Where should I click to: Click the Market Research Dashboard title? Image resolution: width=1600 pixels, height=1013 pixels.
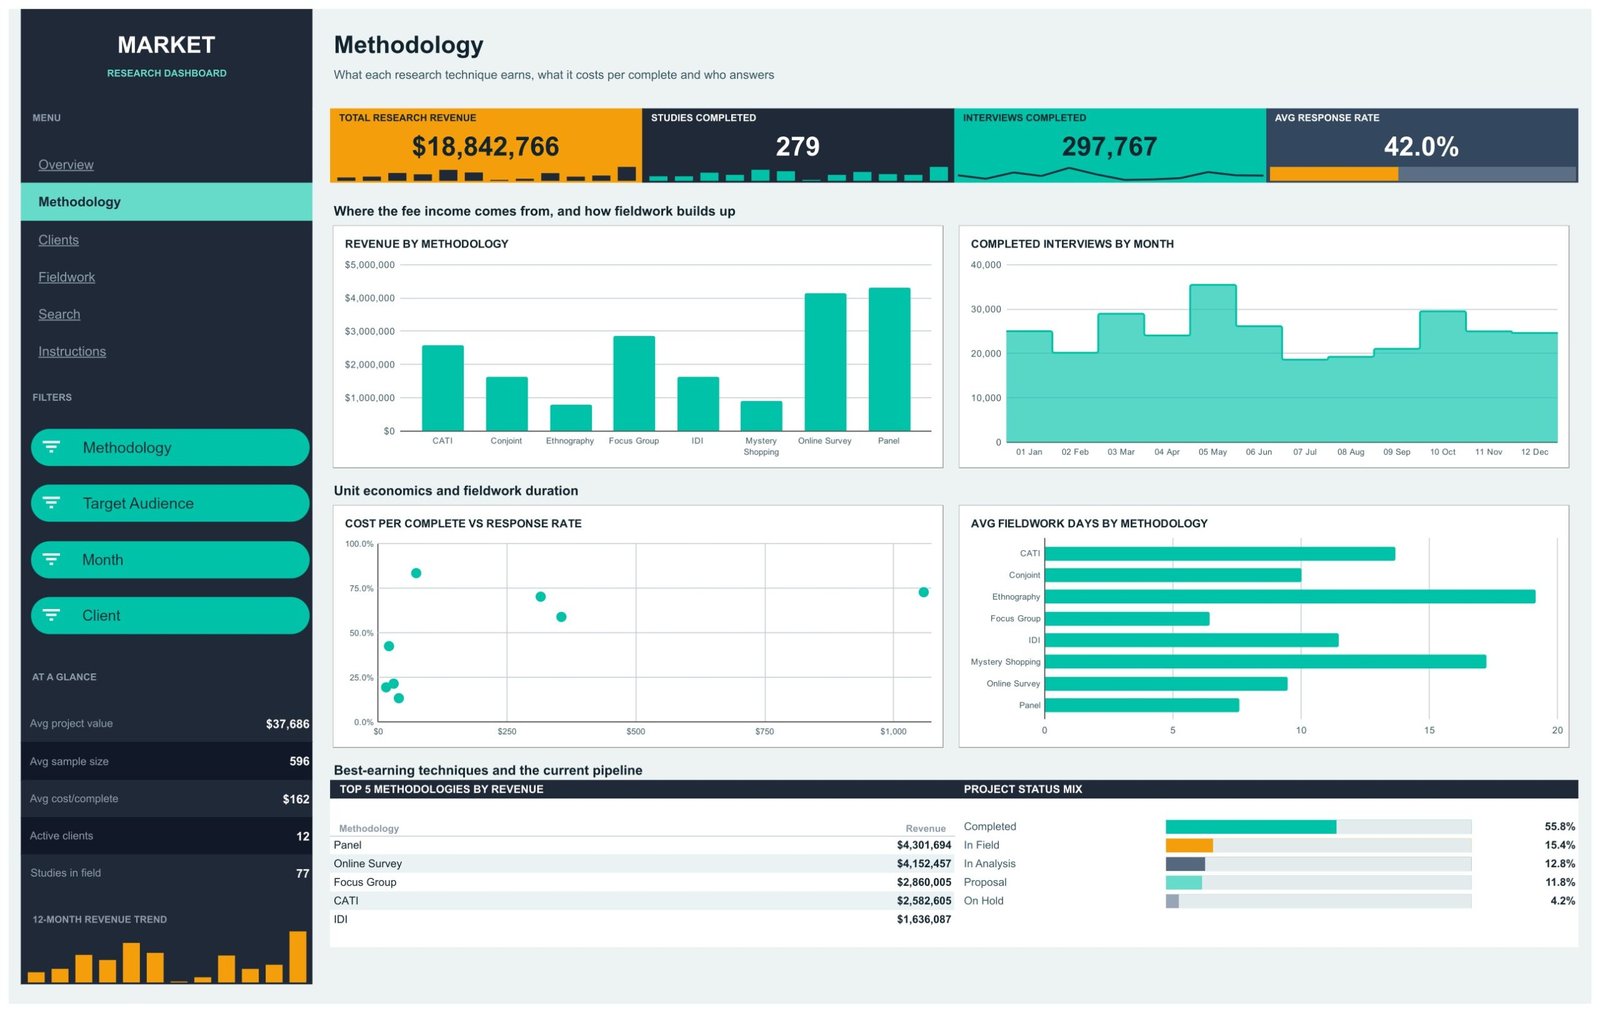166,56
